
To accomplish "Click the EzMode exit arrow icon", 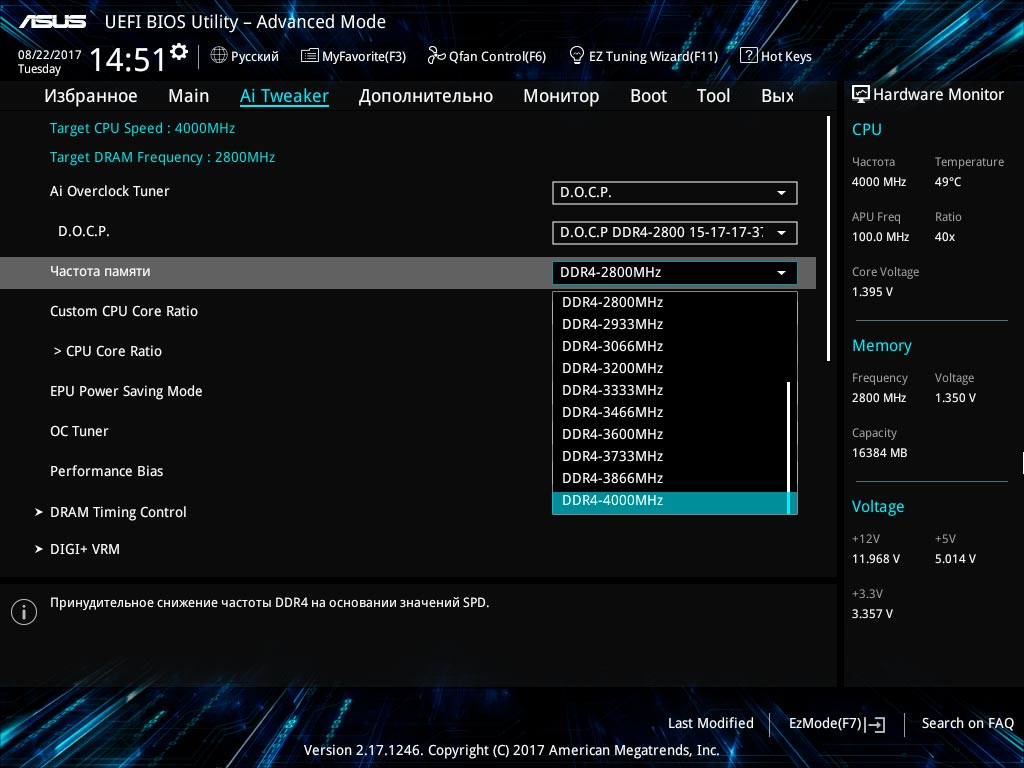I will tap(874, 724).
